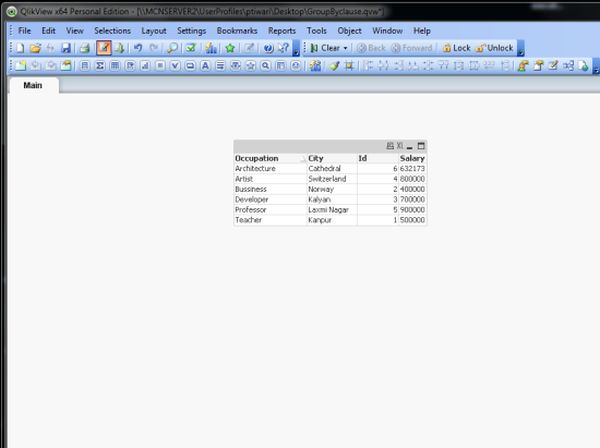Create a Text Object 'A' icon
600x448 pixels.
pyautogui.click(x=205, y=66)
